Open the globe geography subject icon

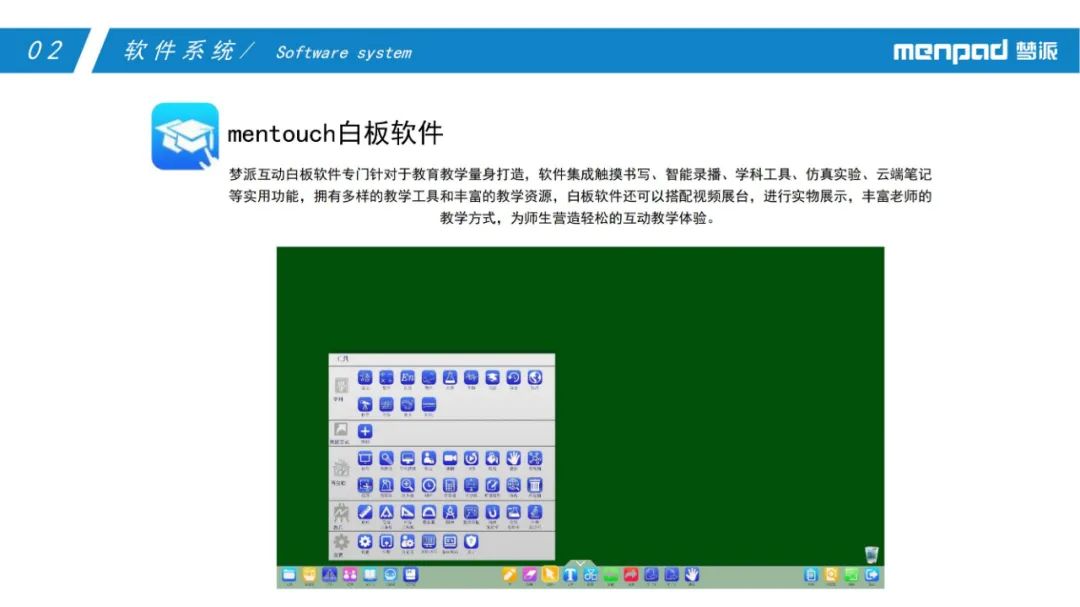click(534, 378)
